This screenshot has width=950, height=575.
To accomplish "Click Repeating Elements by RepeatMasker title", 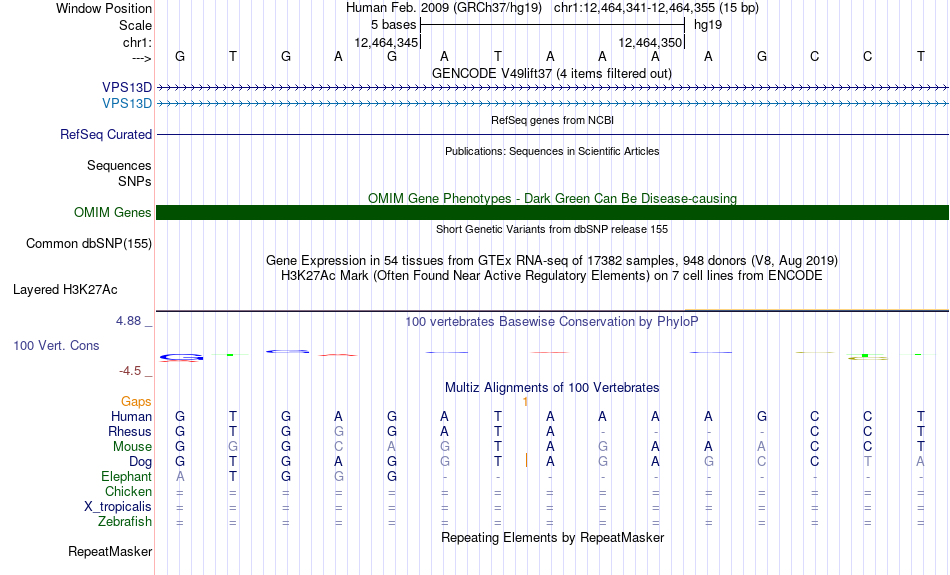I will point(553,538).
